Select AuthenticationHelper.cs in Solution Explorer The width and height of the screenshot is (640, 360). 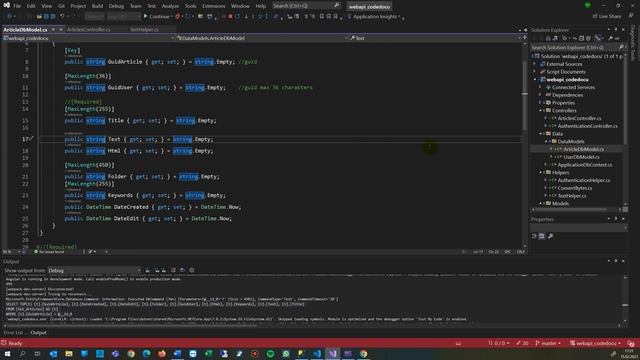pyautogui.click(x=584, y=180)
